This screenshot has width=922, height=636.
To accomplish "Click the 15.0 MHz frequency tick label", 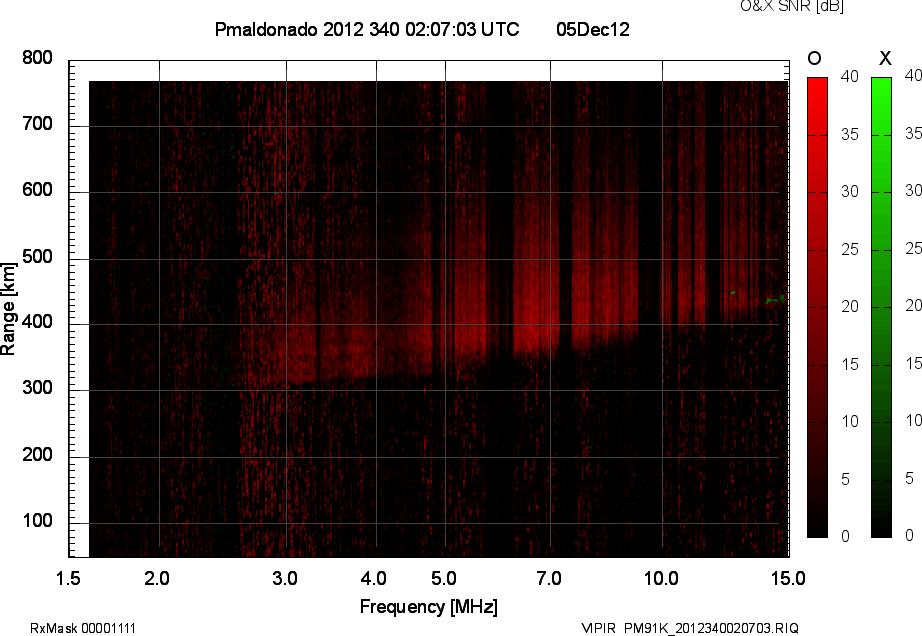I will click(788, 578).
